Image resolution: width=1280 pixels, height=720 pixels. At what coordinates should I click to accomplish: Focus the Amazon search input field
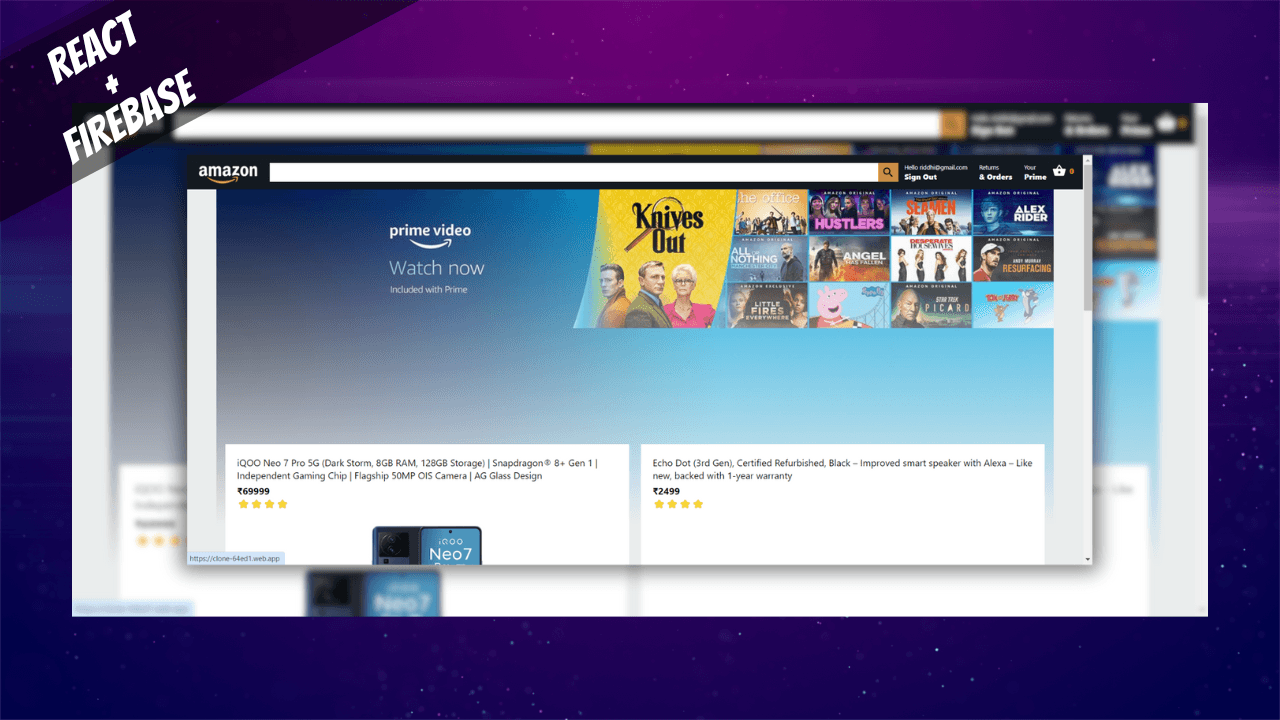tap(574, 172)
